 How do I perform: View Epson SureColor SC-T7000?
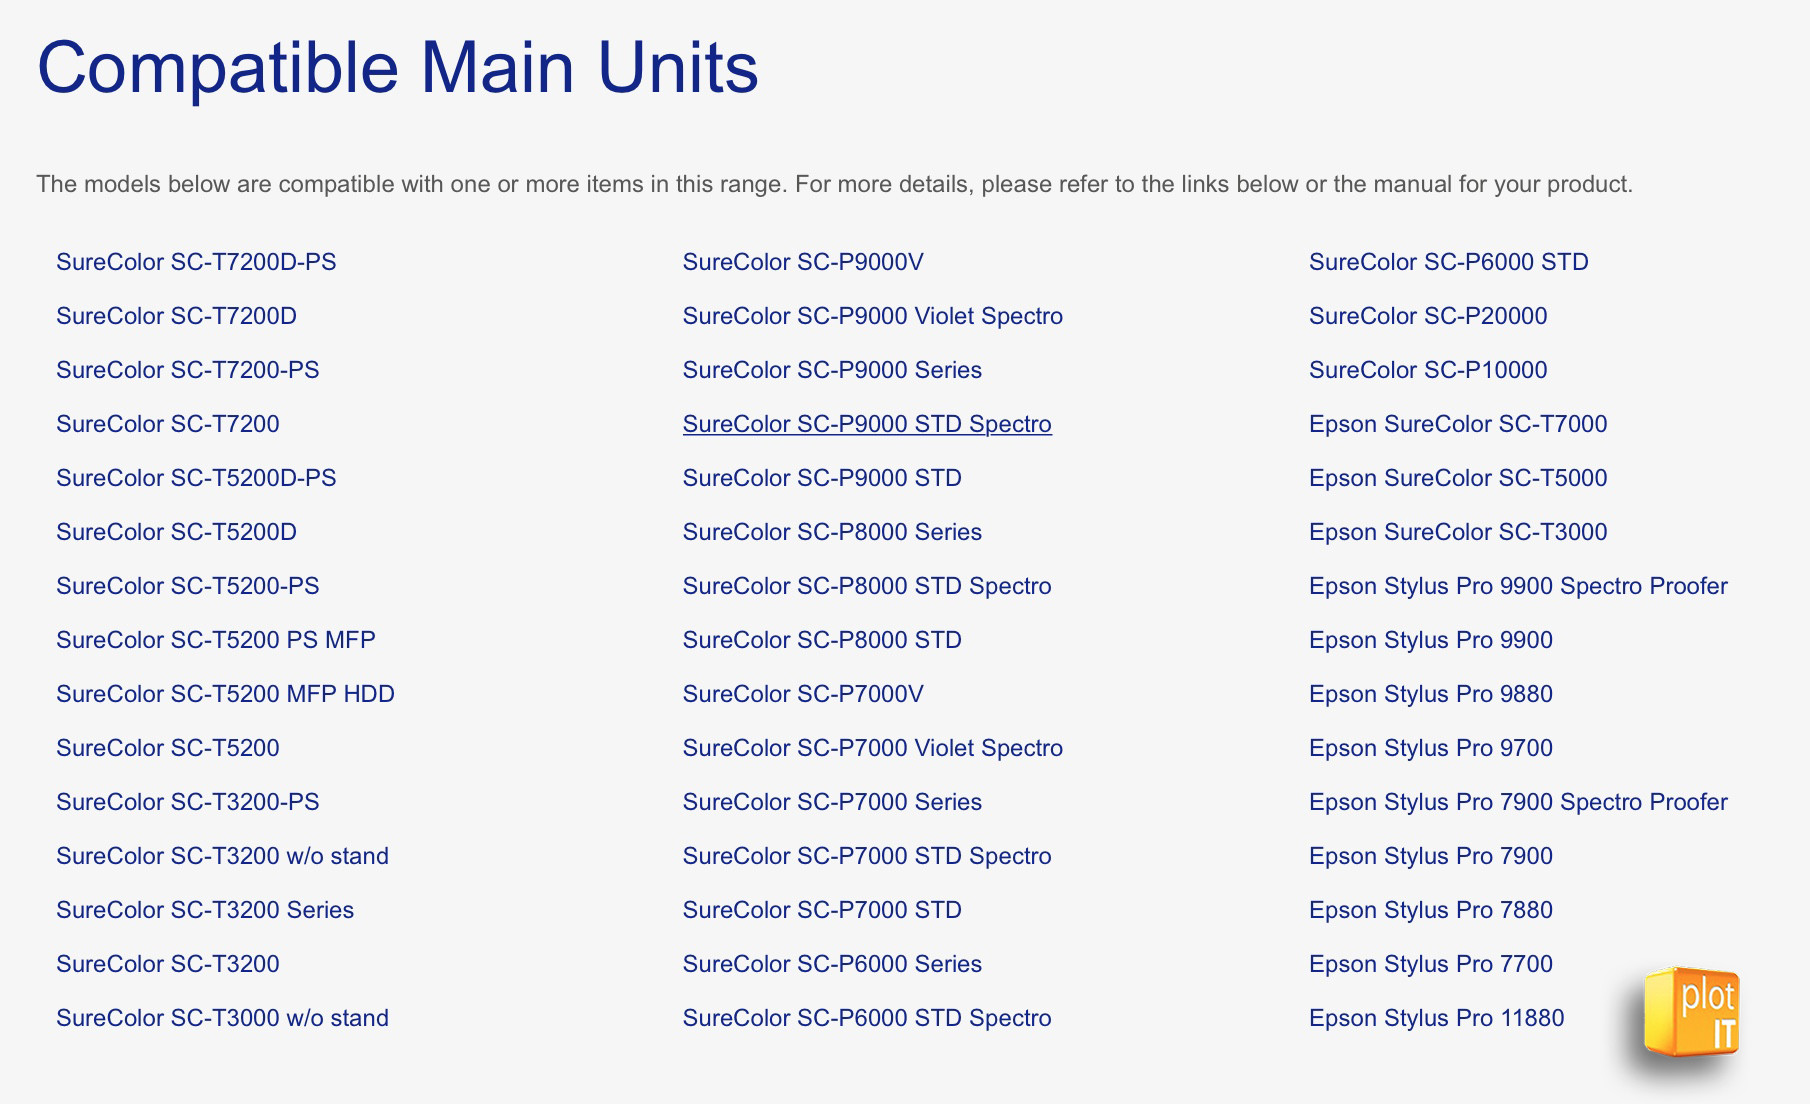click(x=1458, y=424)
